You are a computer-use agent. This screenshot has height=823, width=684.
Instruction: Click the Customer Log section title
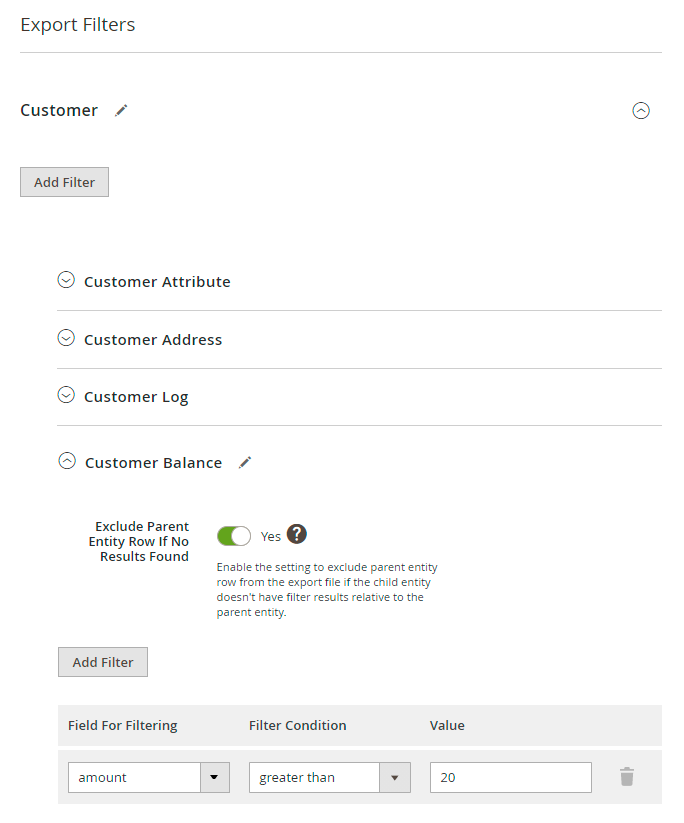pyautogui.click(x=136, y=397)
